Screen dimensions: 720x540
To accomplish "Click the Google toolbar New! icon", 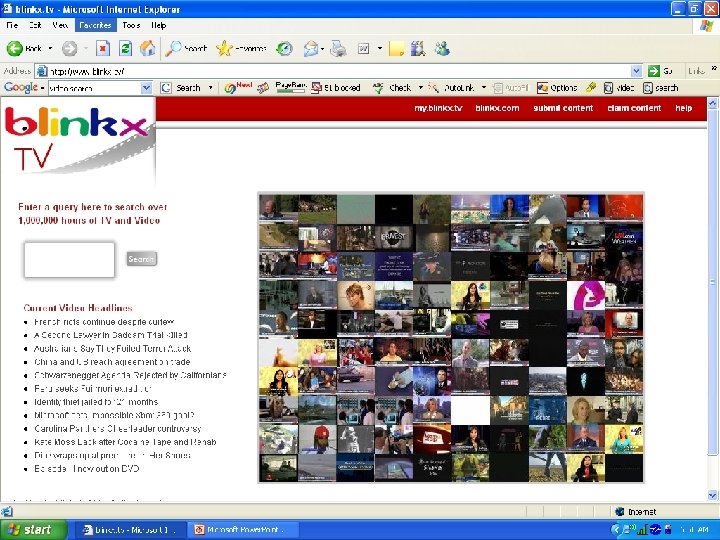I will click(238, 87).
